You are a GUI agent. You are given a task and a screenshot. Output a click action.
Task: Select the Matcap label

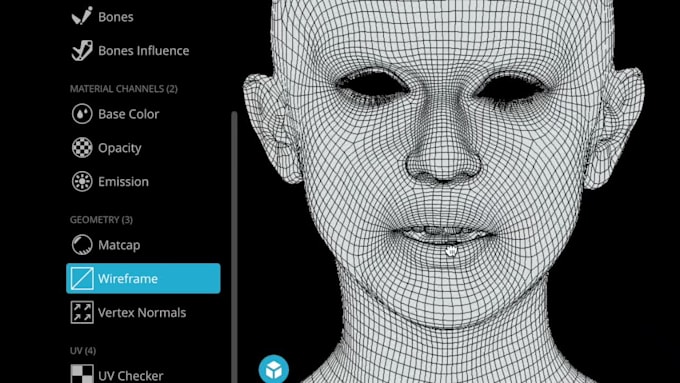[x=119, y=246]
